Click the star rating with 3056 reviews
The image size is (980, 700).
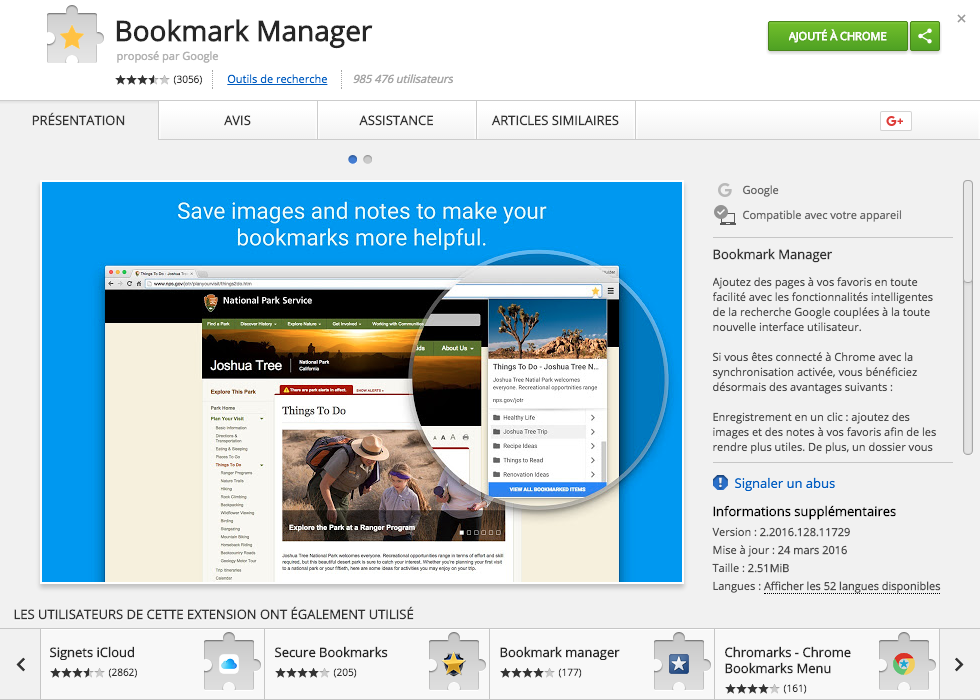pos(159,79)
